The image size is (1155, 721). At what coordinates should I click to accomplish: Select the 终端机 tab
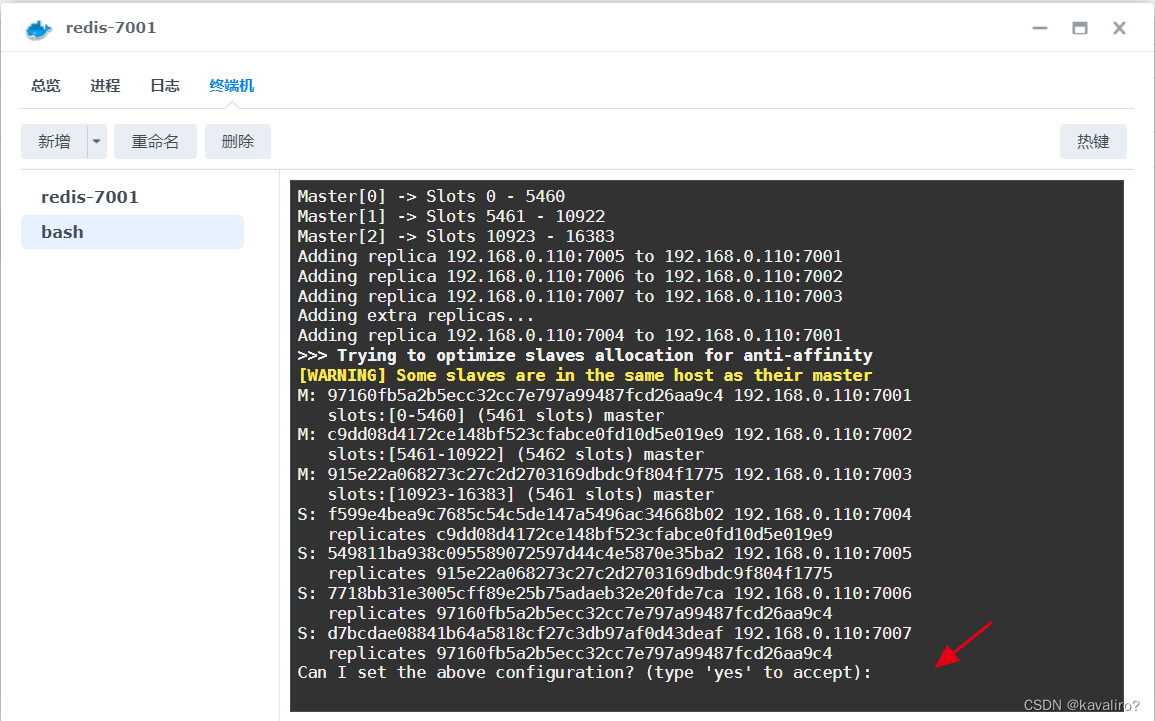pos(231,85)
